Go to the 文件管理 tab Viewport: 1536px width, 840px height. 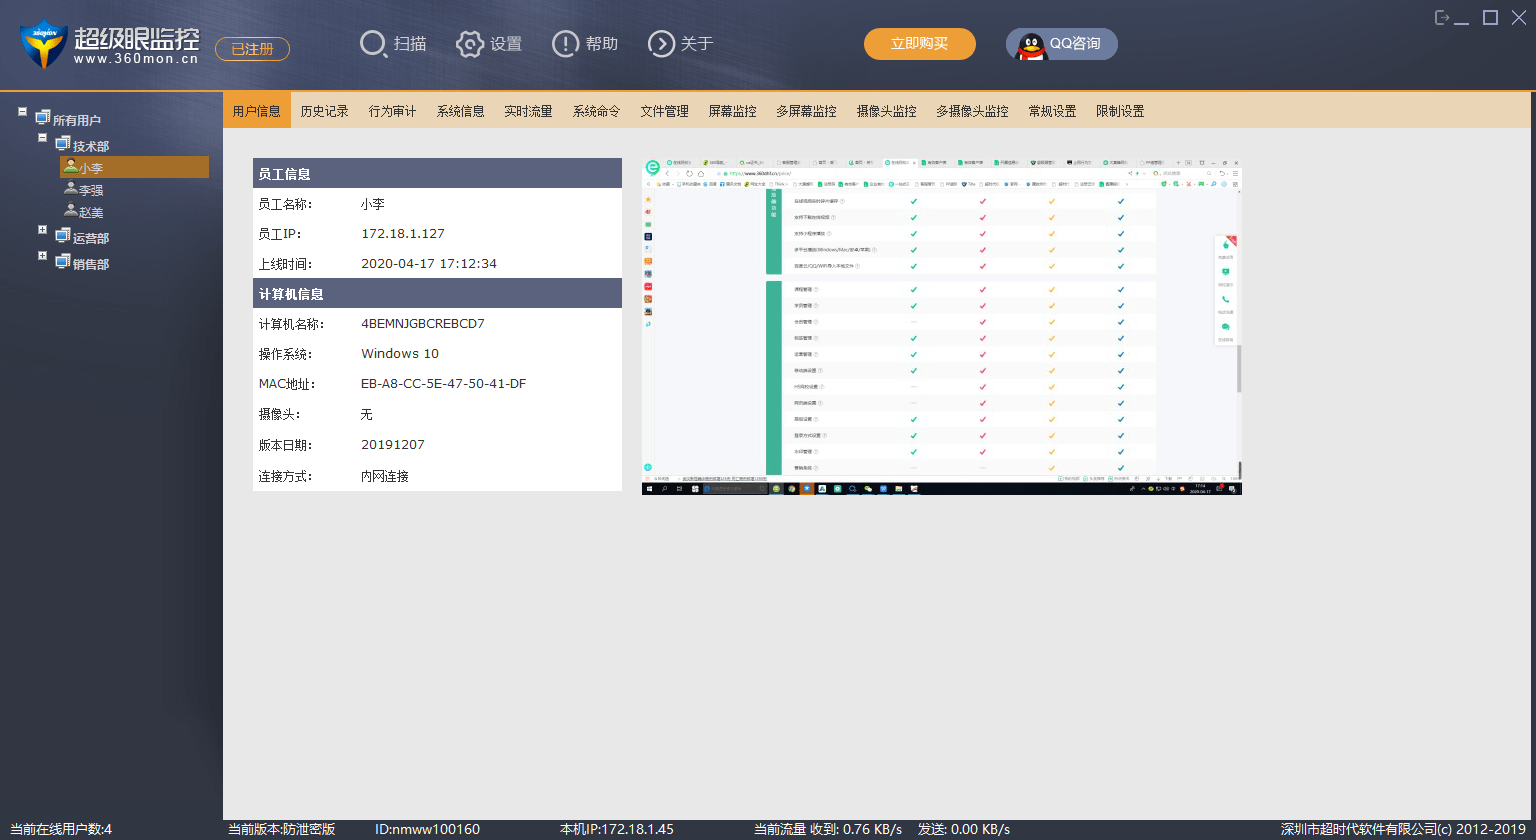[664, 111]
